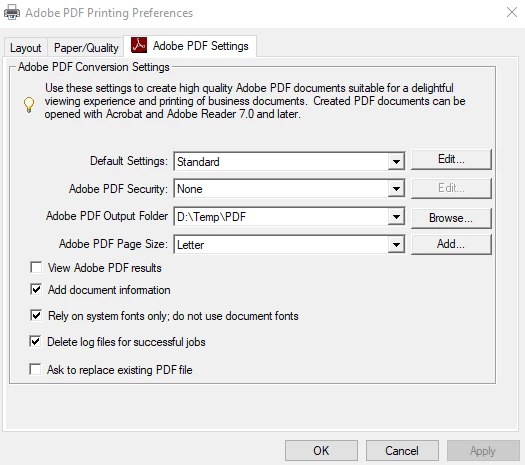Screen dimensions: 525x465
Task: Click the Adobe PDF Page Size label
Action: (x=113, y=244)
